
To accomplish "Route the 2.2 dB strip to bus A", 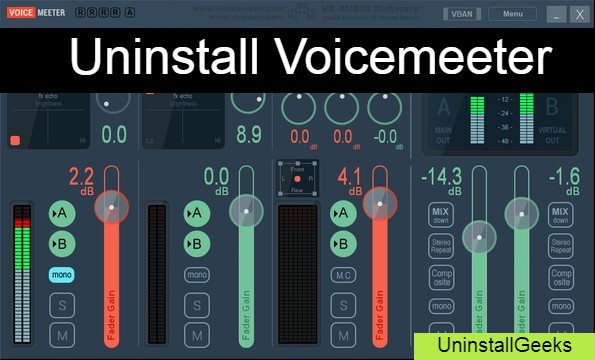I will [x=62, y=213].
